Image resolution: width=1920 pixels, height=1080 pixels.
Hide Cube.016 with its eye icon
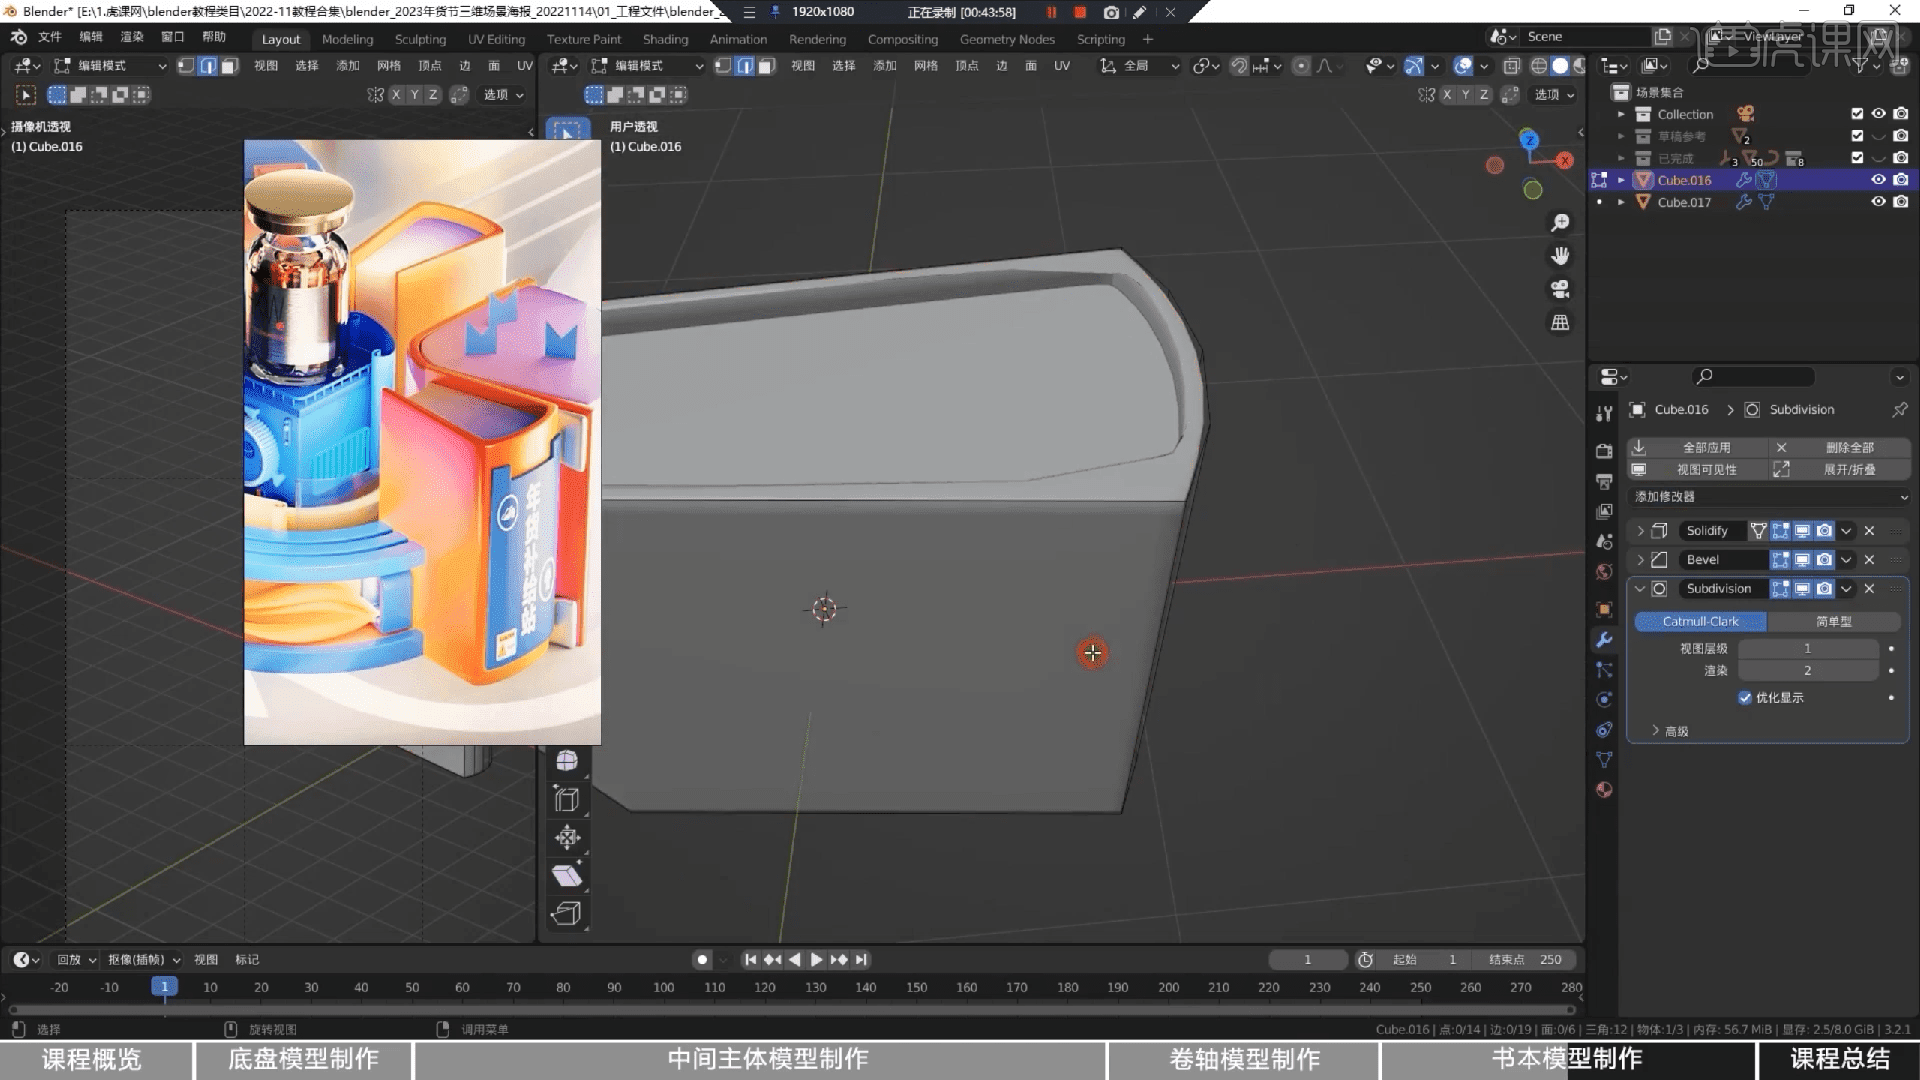point(1878,180)
